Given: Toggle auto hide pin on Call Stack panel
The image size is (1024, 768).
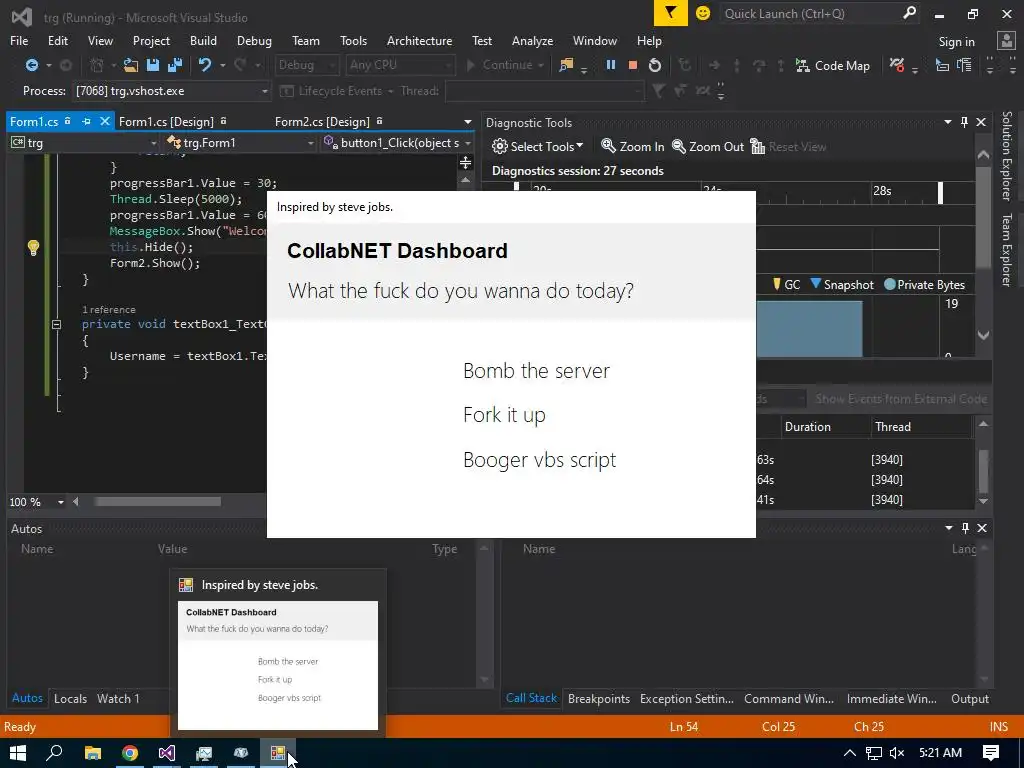Looking at the screenshot, I should pos(965,528).
